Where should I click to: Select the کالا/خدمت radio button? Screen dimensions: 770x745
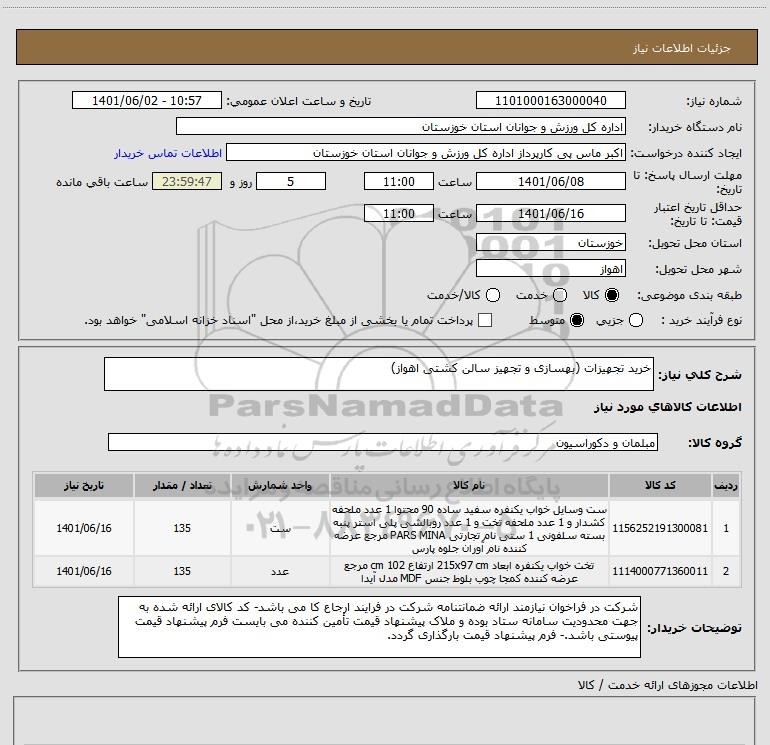[493, 295]
